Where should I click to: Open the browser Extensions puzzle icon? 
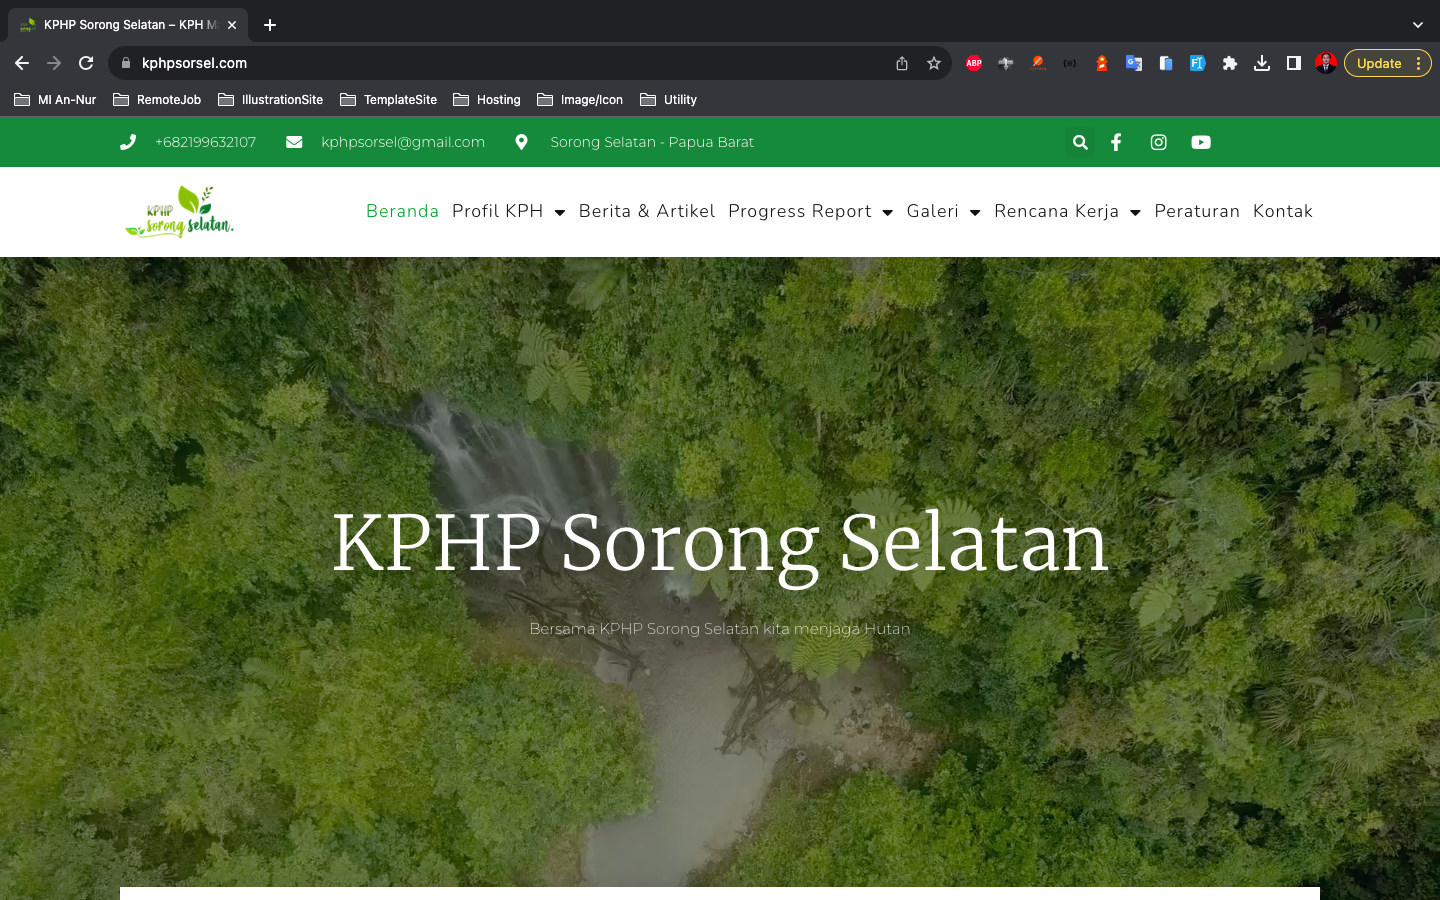(1230, 63)
